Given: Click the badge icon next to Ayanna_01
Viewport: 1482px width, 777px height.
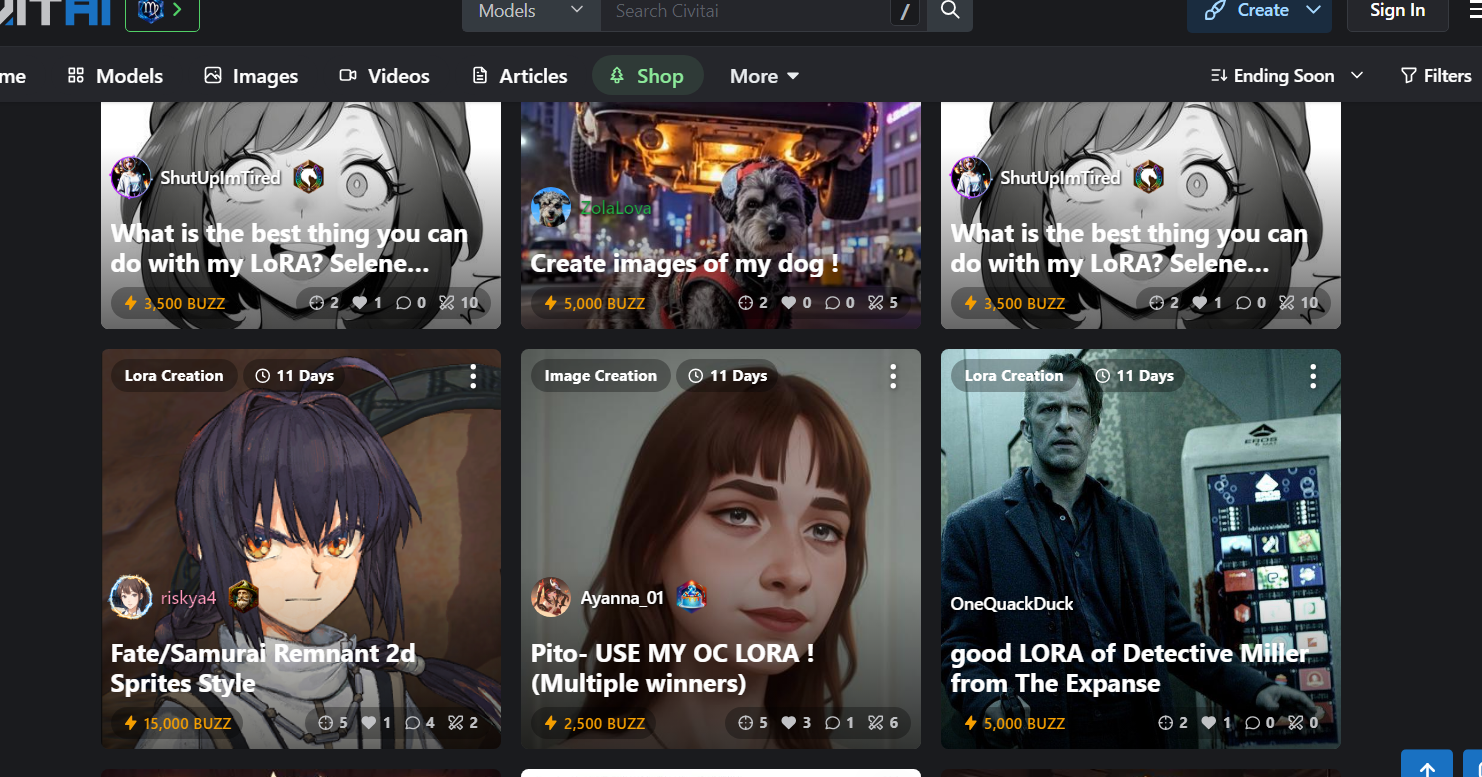Looking at the screenshot, I should point(691,597).
